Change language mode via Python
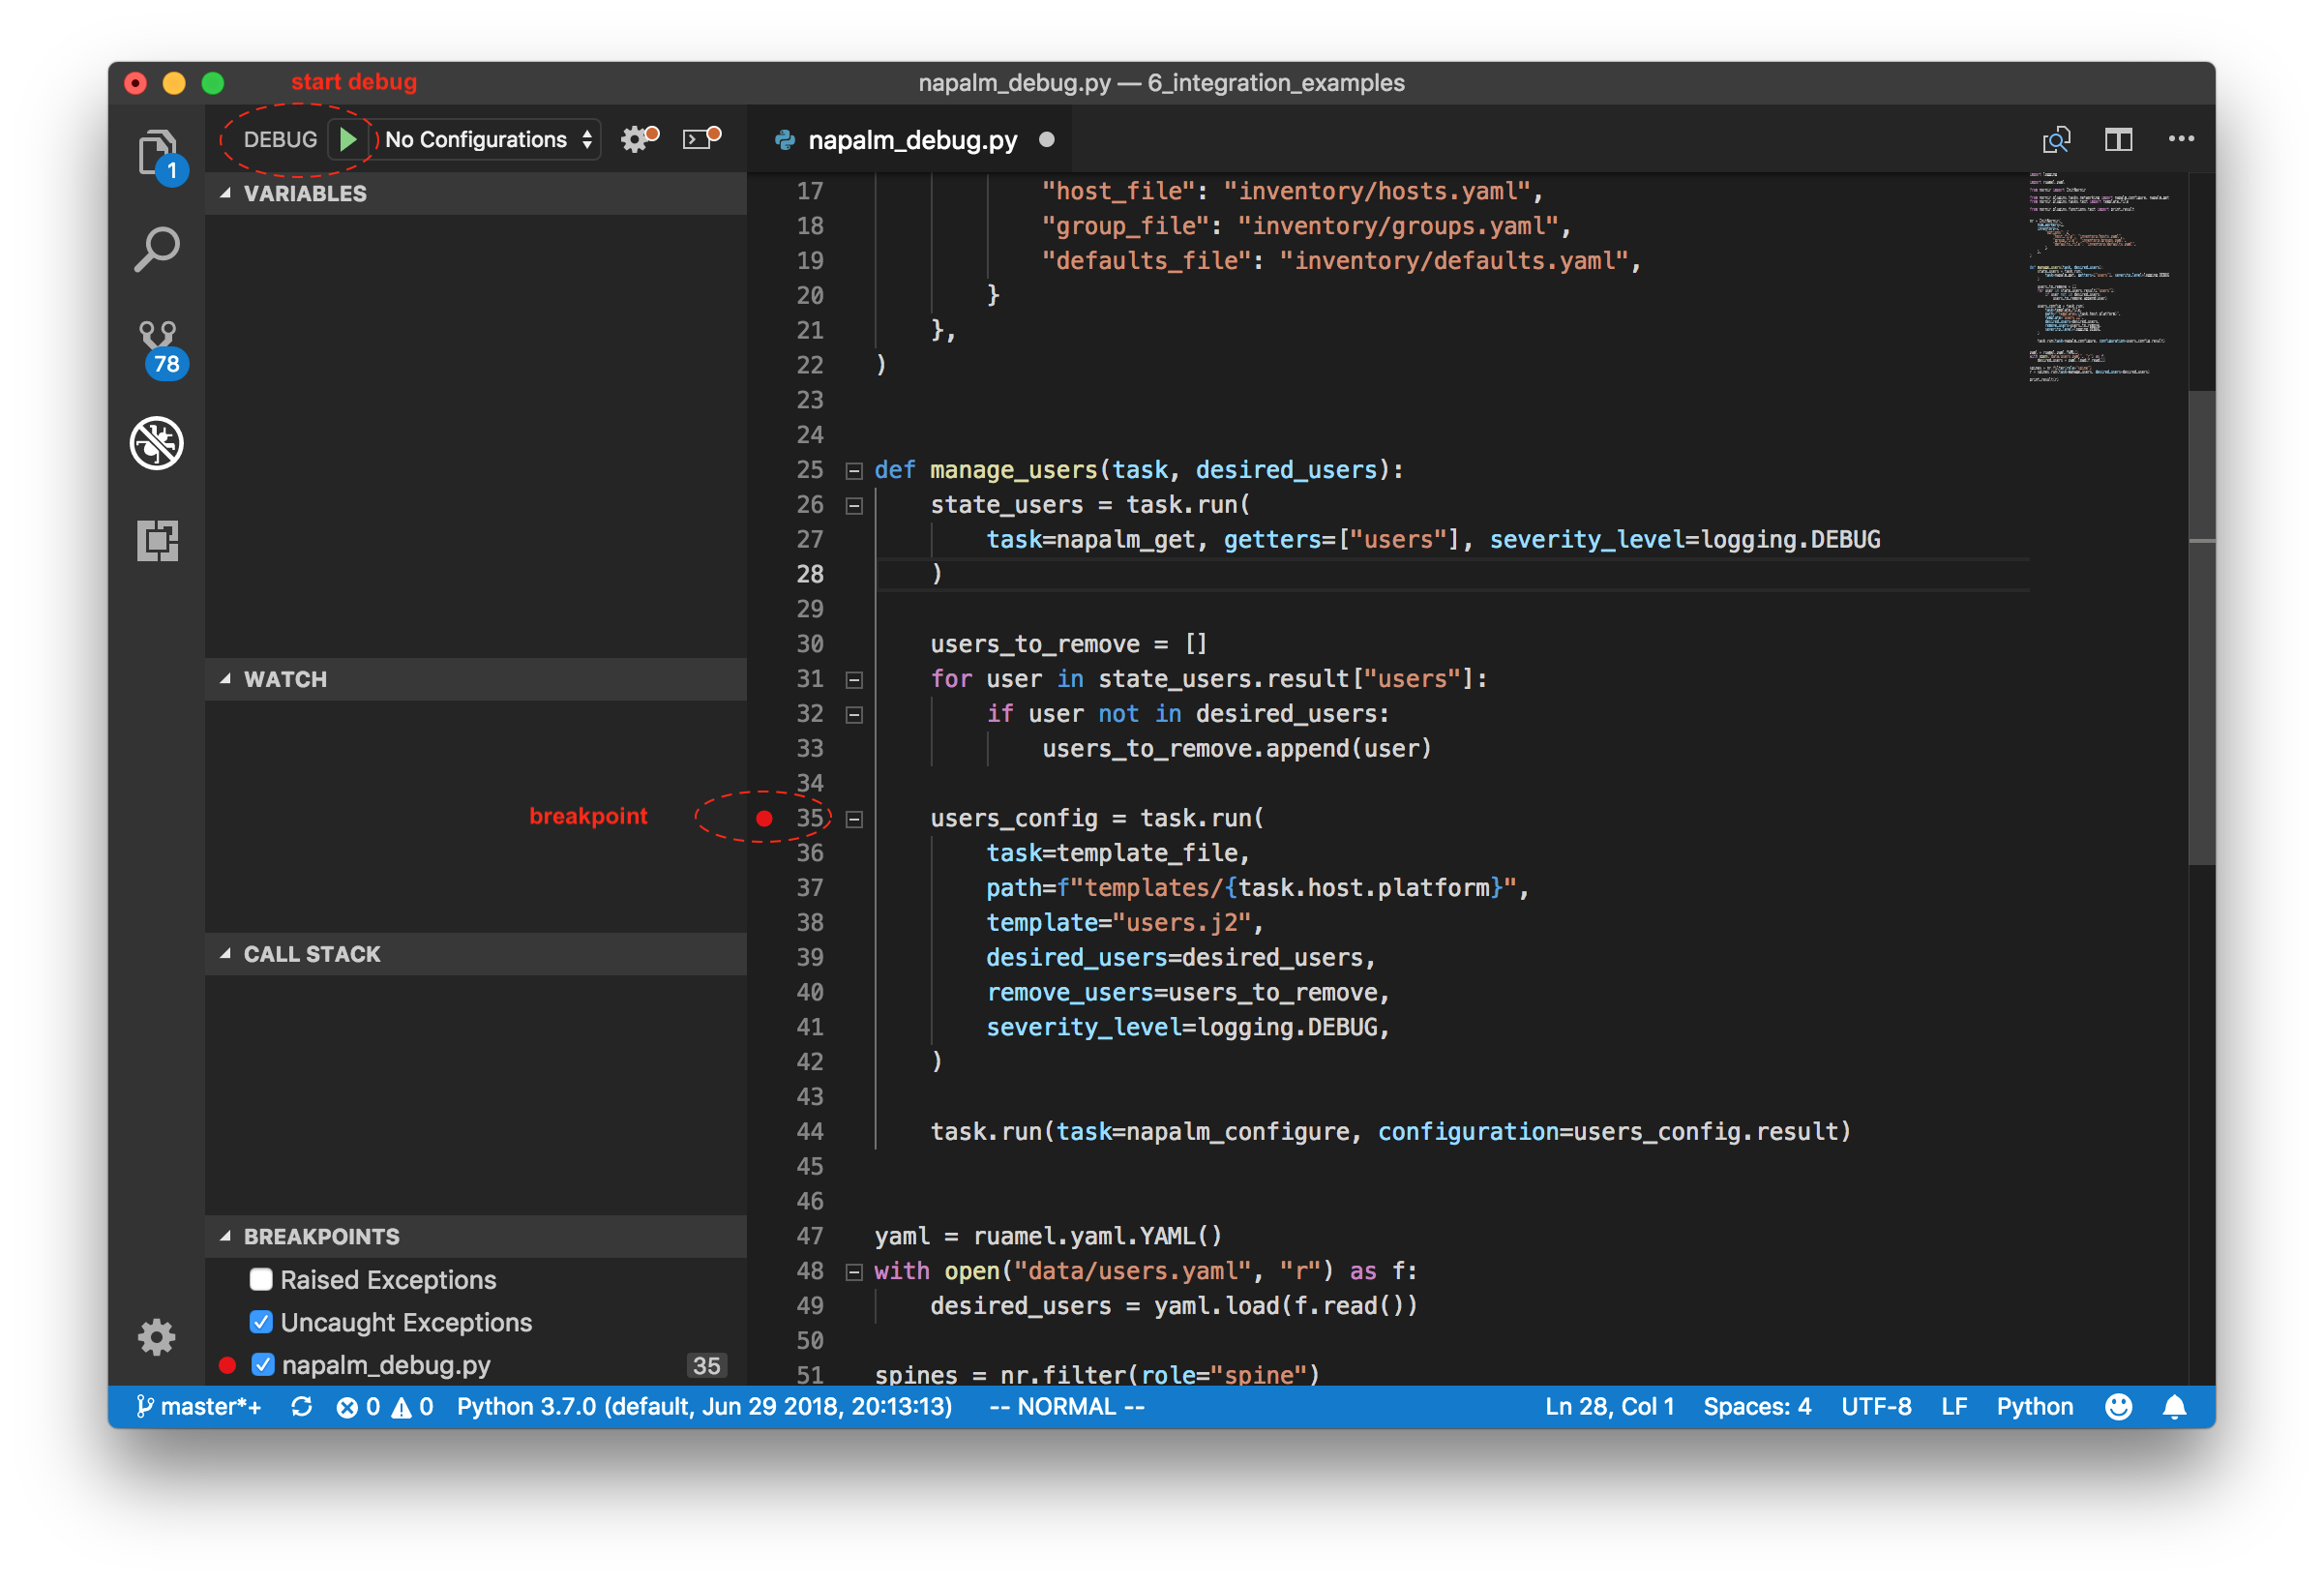Image resolution: width=2324 pixels, height=1583 pixels. pyautogui.click(x=2034, y=1406)
